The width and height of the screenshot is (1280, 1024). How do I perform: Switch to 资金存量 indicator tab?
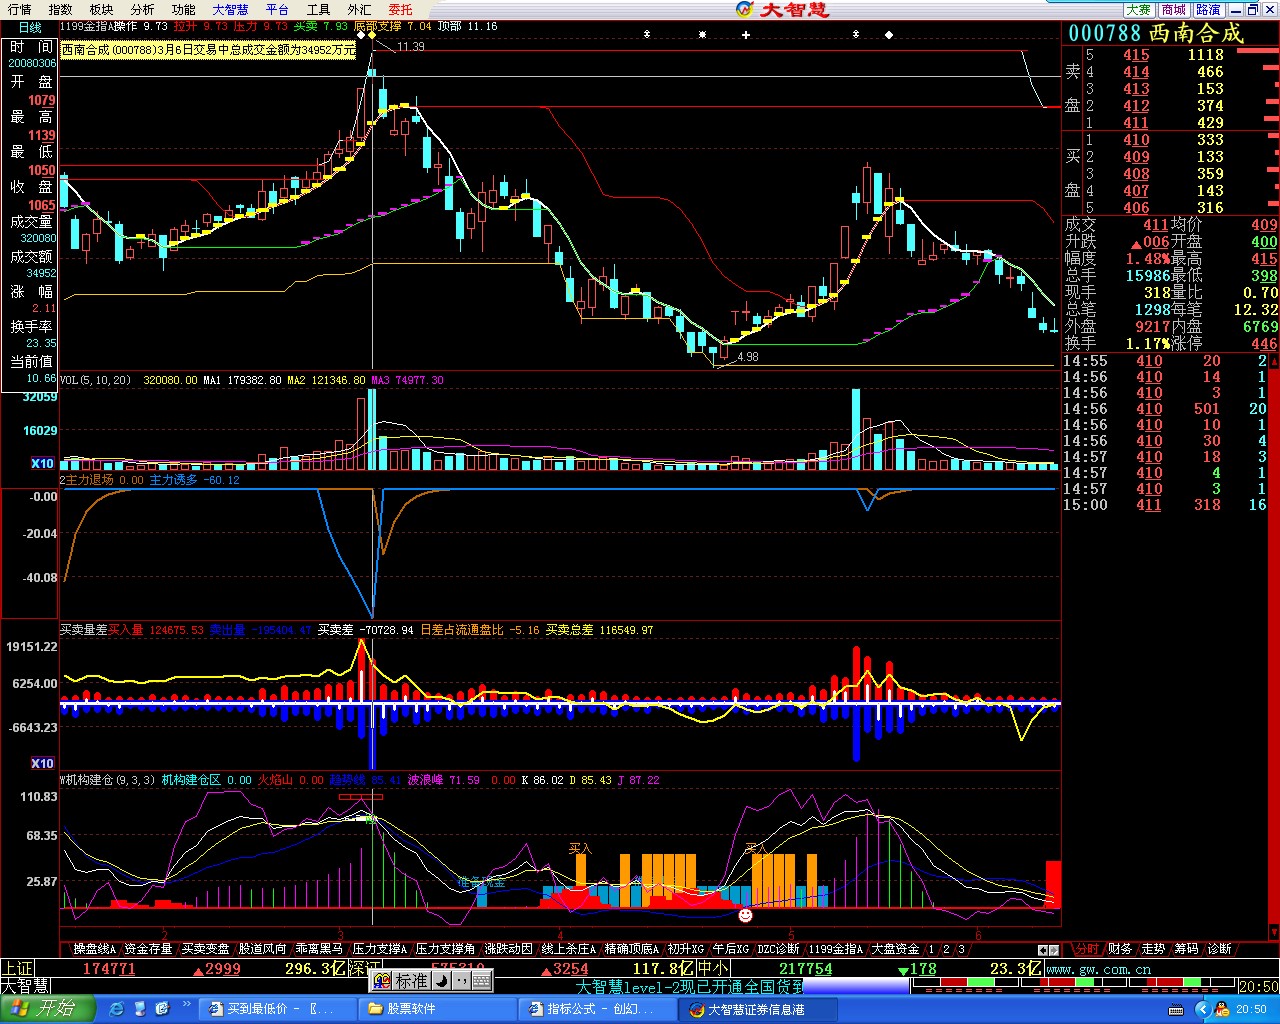(148, 949)
